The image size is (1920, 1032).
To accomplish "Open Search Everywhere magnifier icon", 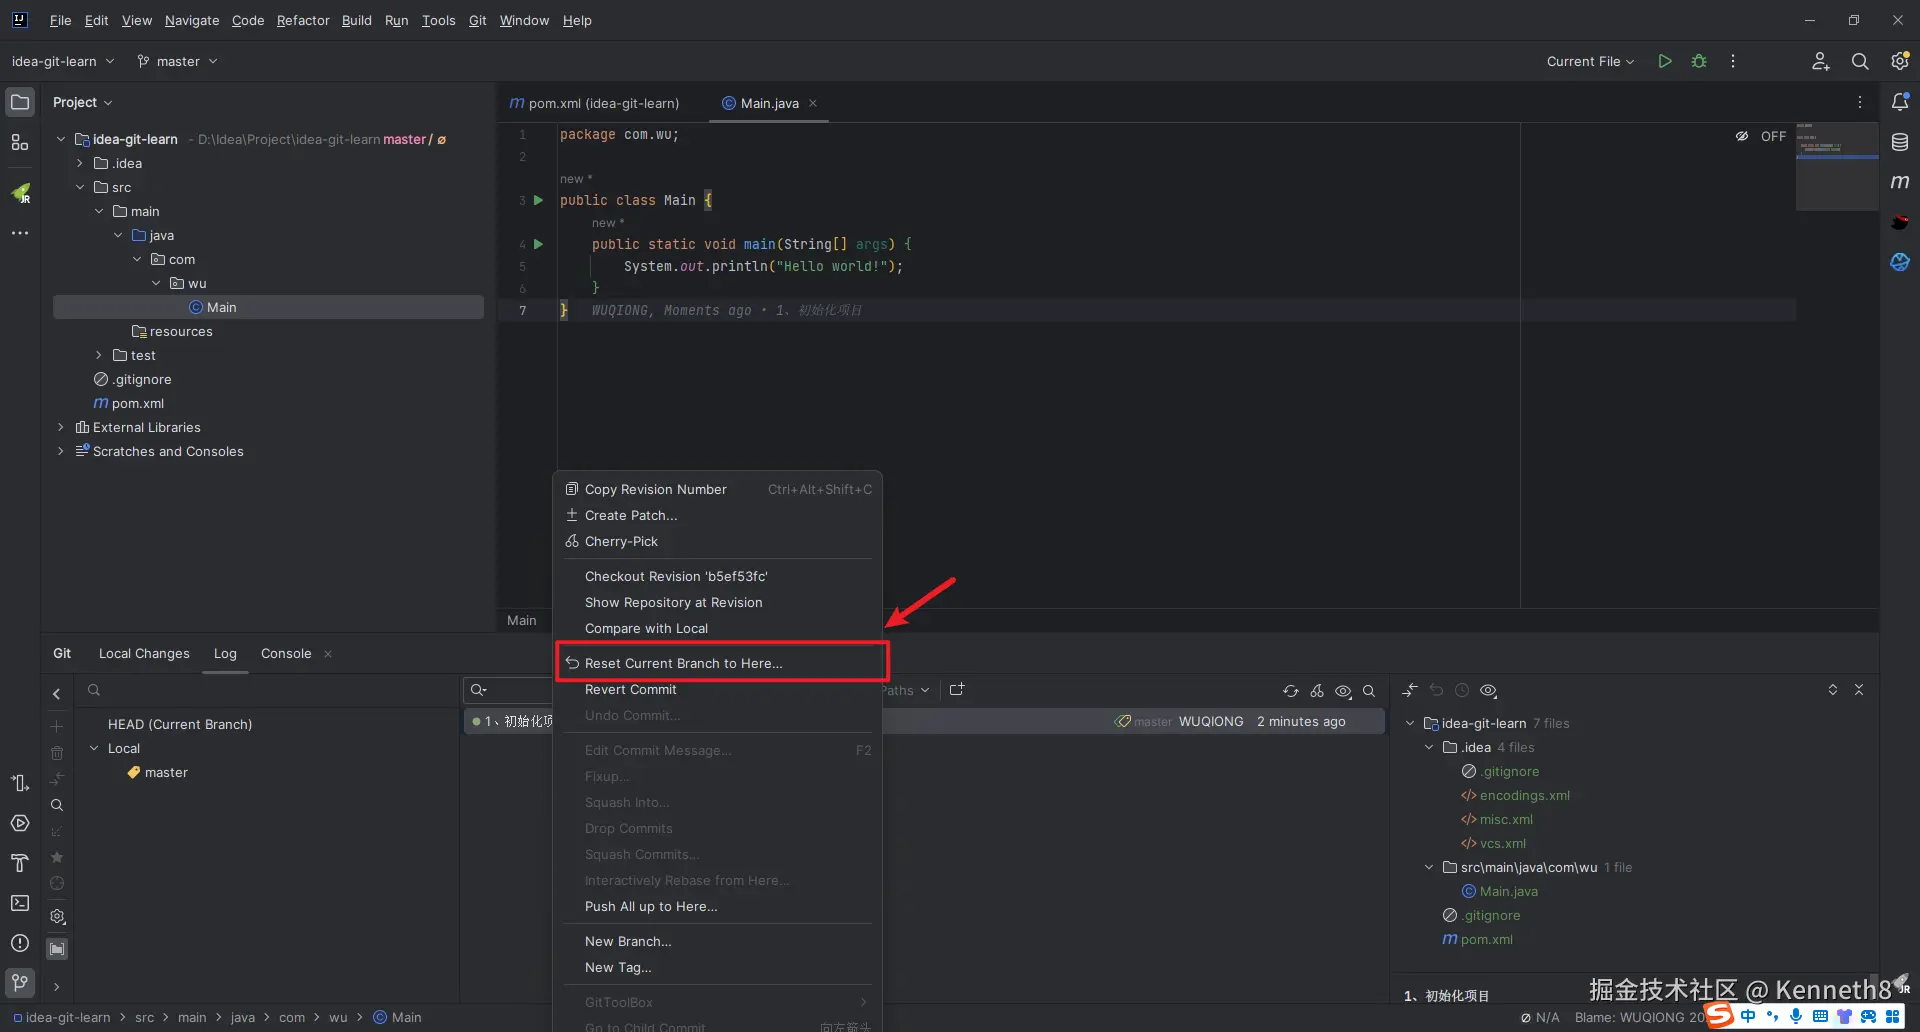I will point(1860,61).
